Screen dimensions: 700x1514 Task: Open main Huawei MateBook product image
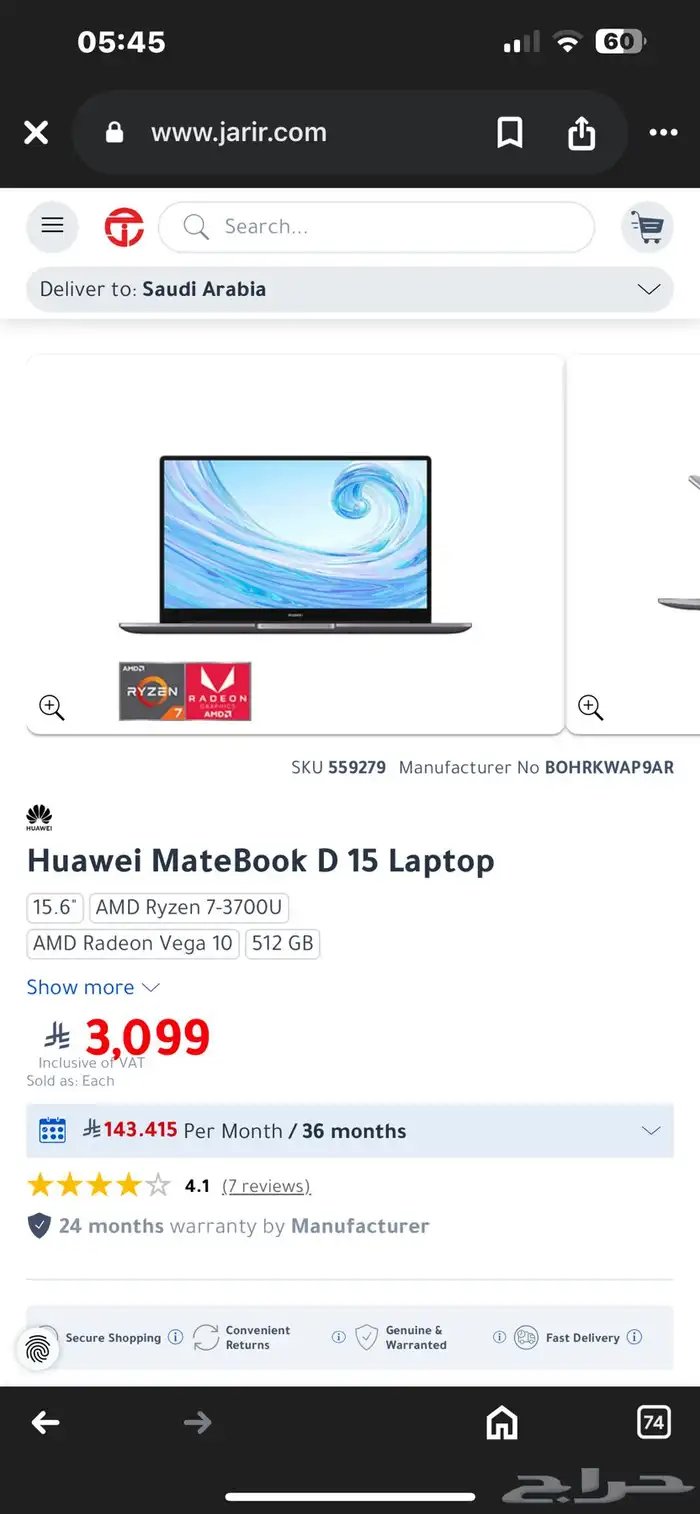point(295,545)
